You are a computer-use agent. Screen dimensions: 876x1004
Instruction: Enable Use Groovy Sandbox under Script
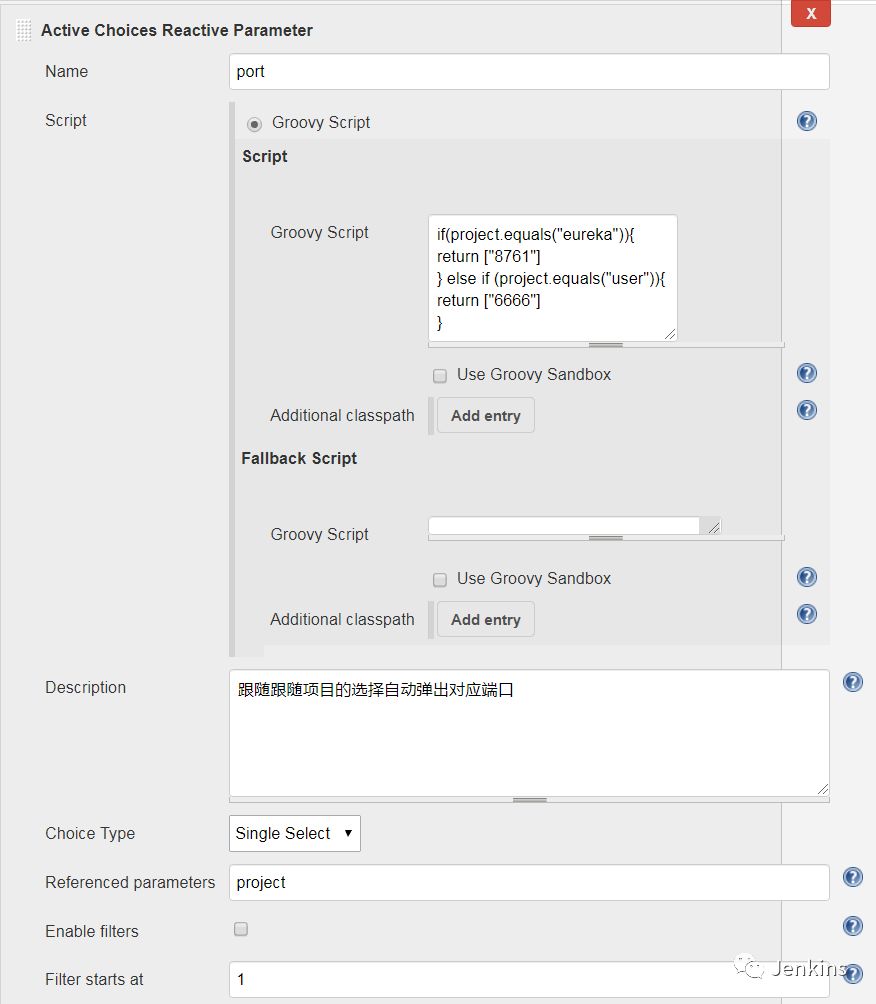(x=440, y=376)
